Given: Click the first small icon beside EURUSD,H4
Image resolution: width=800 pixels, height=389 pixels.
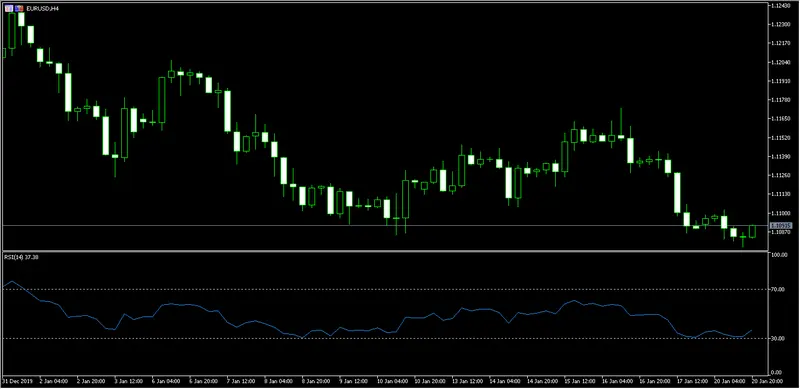Looking at the screenshot, I should click(x=9, y=9).
